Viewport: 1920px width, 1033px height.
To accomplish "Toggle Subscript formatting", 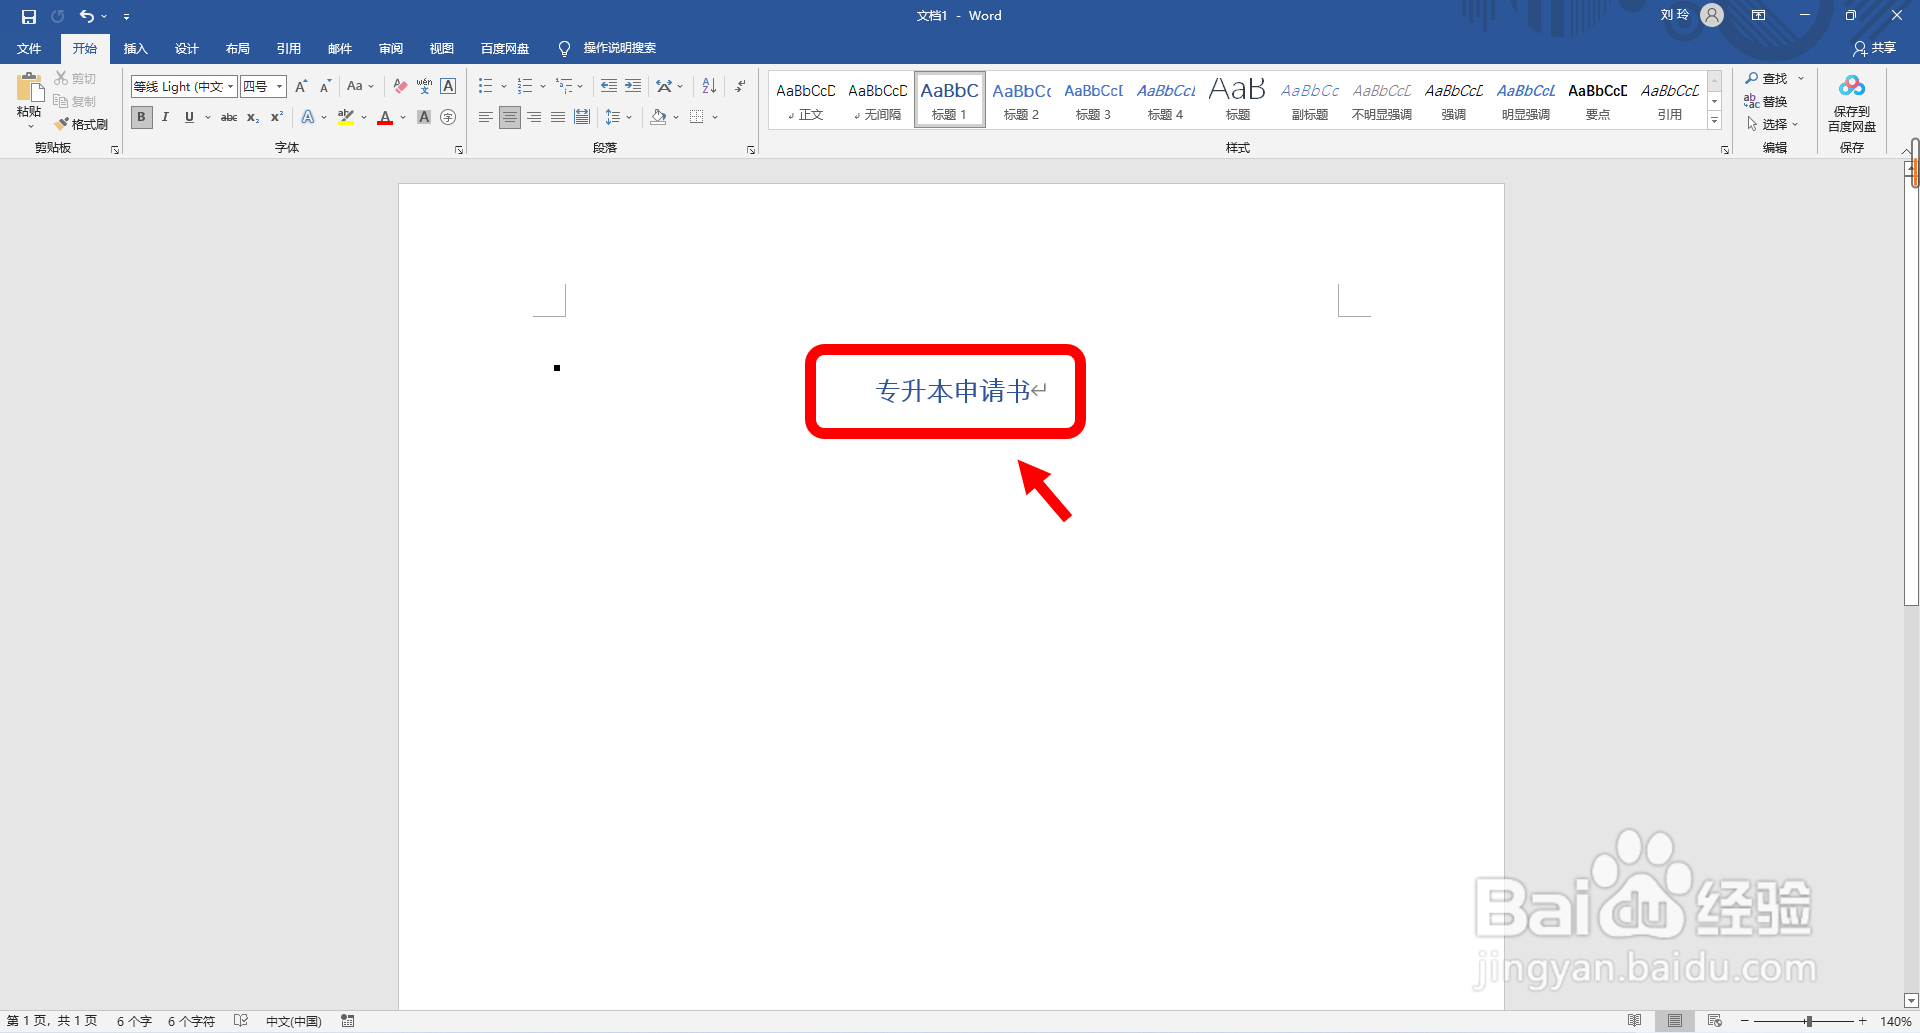I will tap(253, 117).
